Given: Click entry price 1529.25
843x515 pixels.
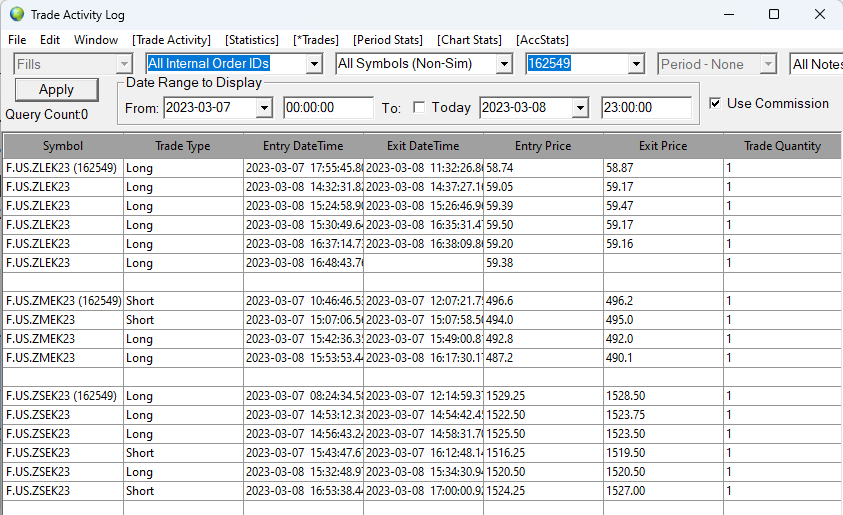Looking at the screenshot, I should click(x=505, y=396).
